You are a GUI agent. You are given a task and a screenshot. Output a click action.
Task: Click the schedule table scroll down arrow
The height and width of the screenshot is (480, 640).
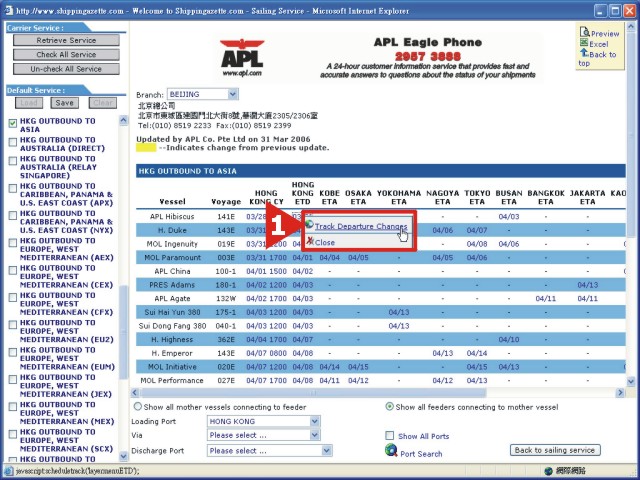[x=631, y=382]
